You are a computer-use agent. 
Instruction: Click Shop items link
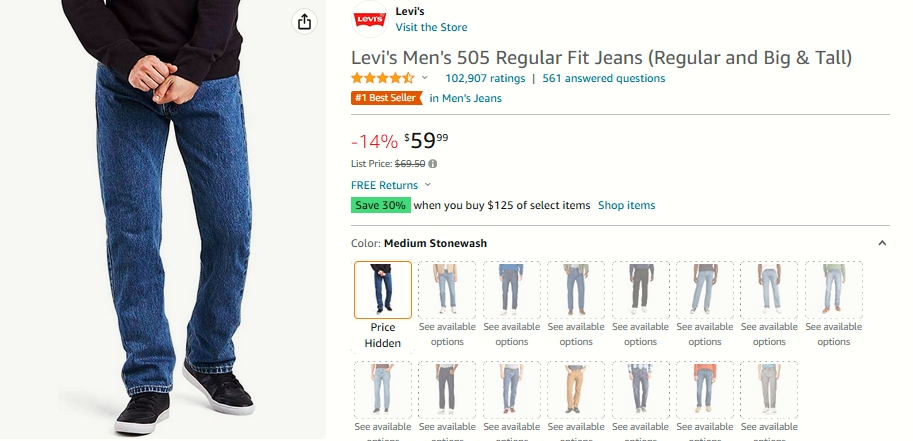point(627,205)
